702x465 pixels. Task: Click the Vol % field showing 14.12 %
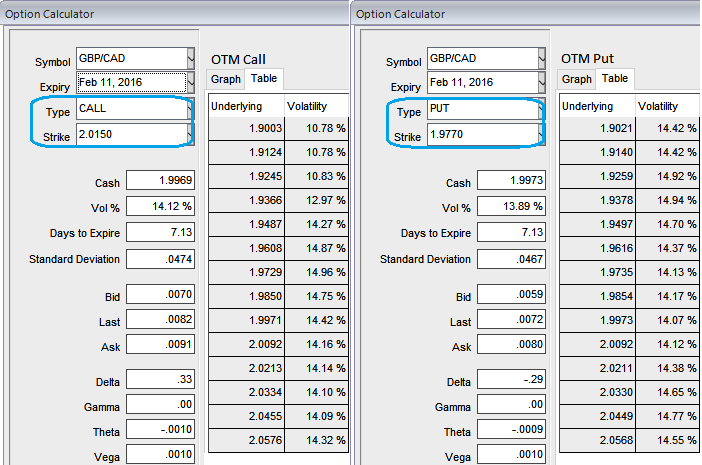[161, 206]
